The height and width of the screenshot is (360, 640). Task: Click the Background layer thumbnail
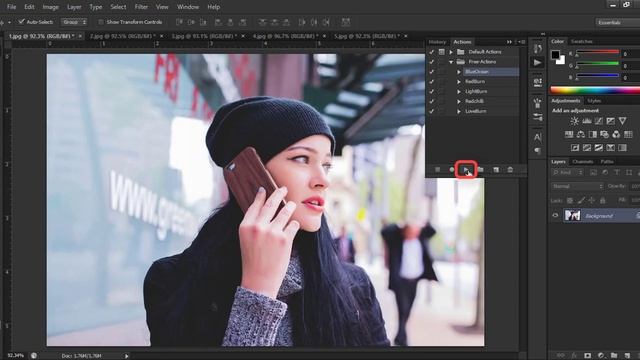(572, 215)
